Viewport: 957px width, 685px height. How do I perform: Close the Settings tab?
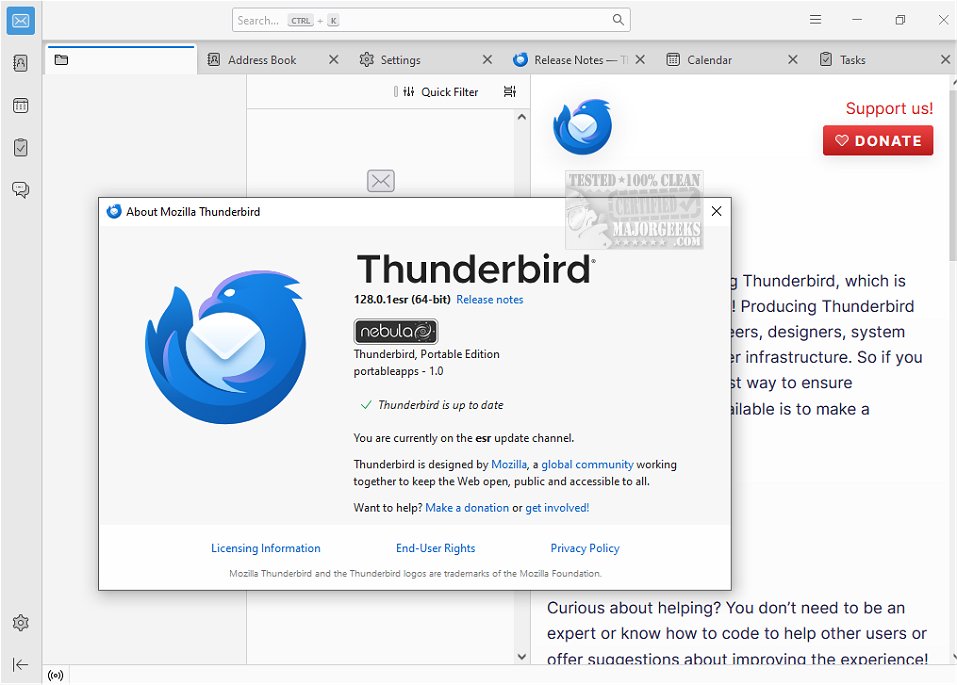pos(487,60)
